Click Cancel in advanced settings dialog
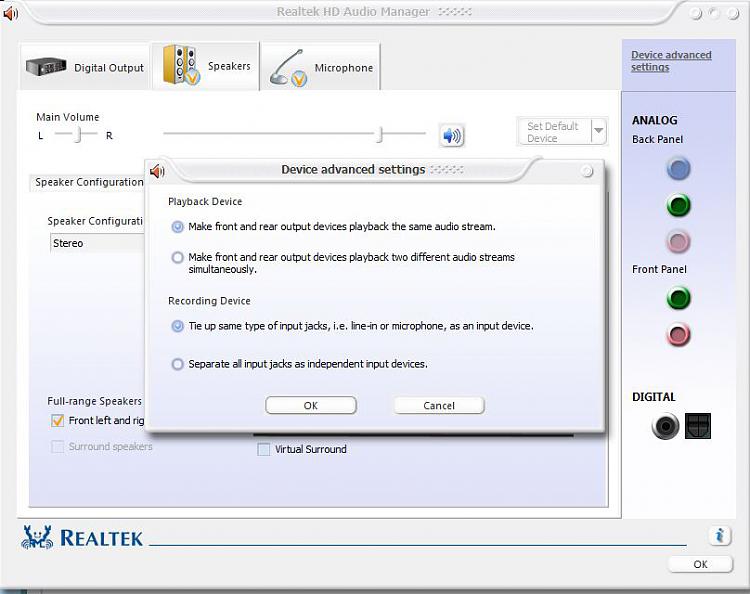Image resolution: width=750 pixels, height=594 pixels. click(x=439, y=406)
